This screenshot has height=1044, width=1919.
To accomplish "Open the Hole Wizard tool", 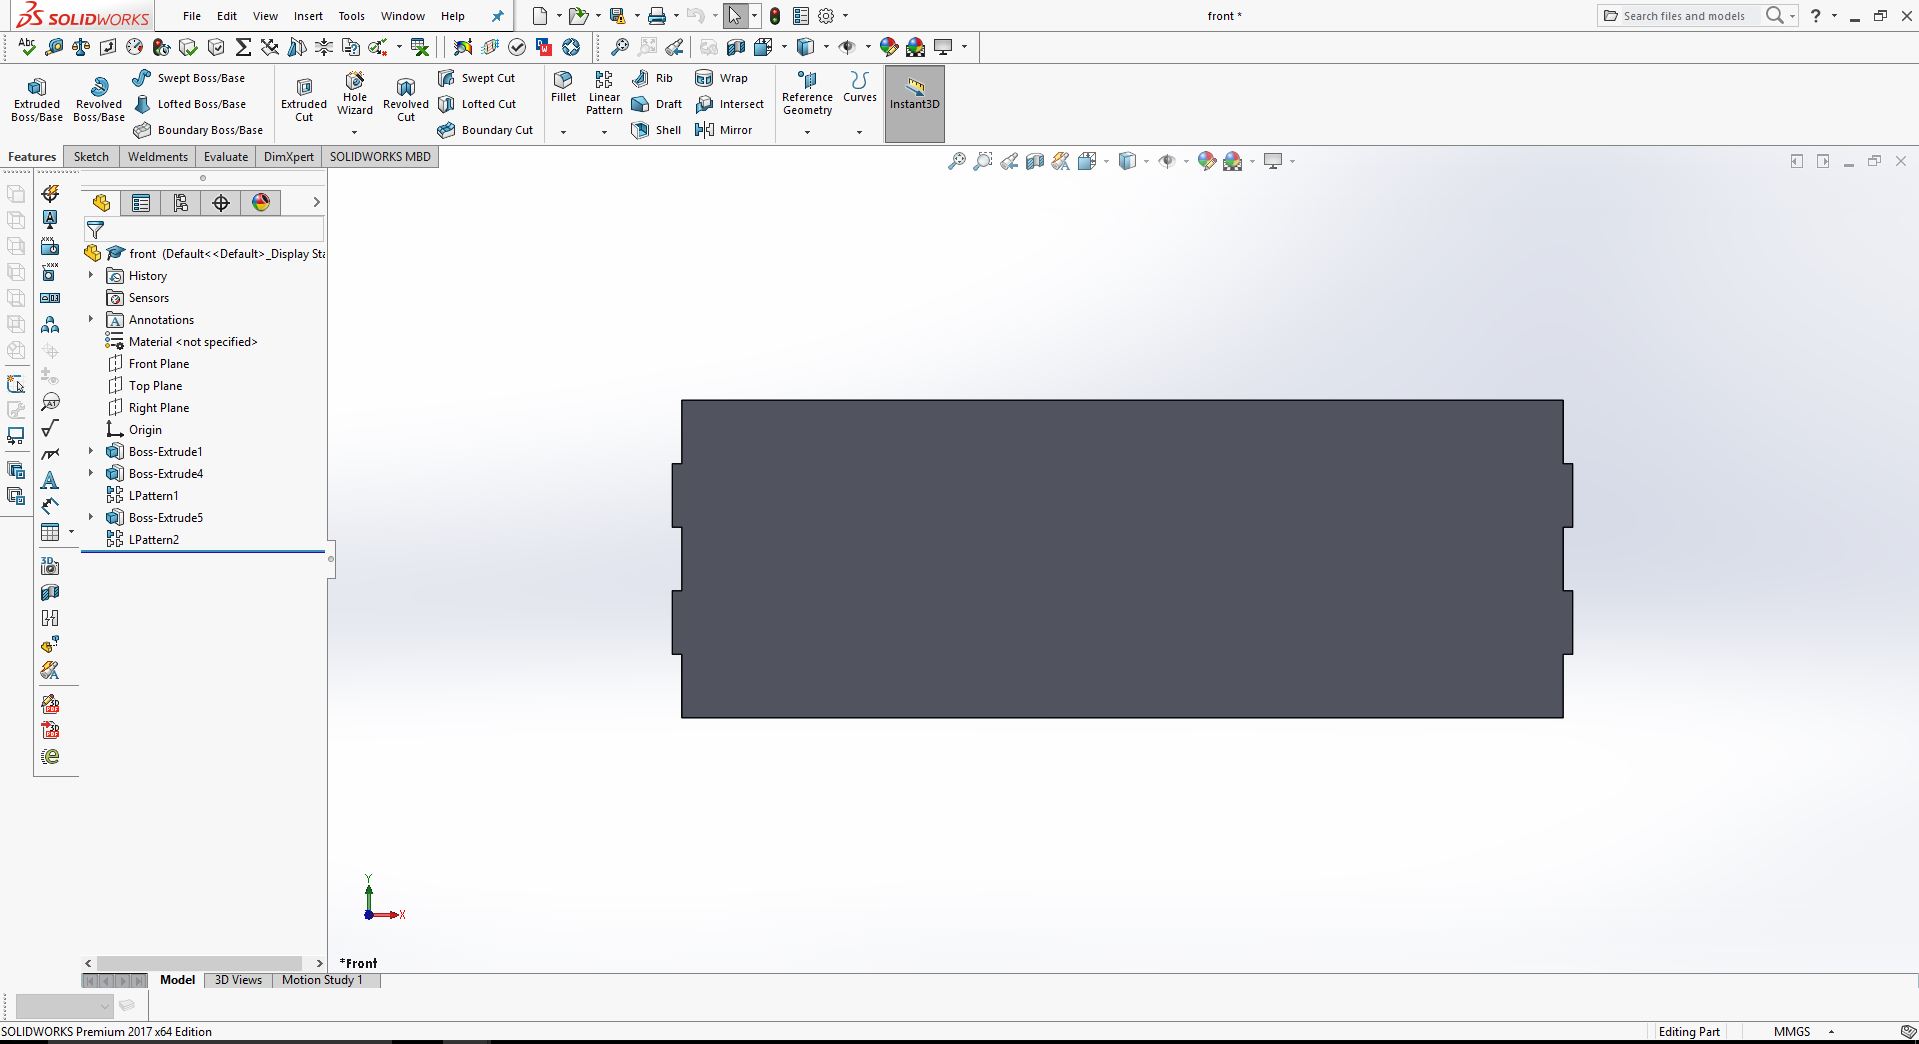I will pos(355,93).
